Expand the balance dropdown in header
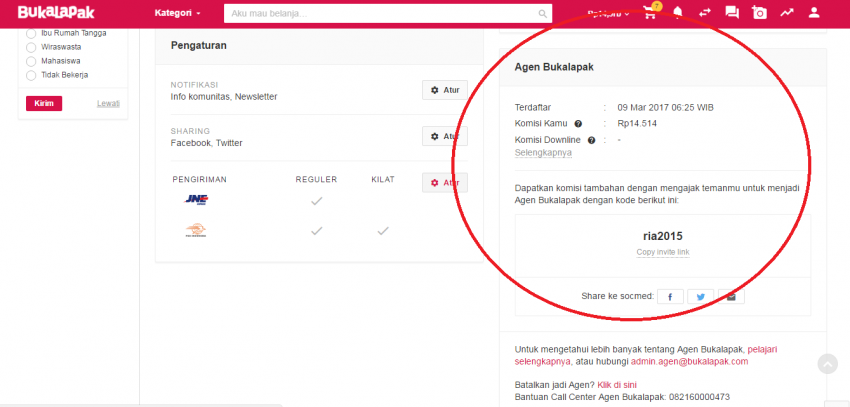850x407 pixels. (608, 14)
